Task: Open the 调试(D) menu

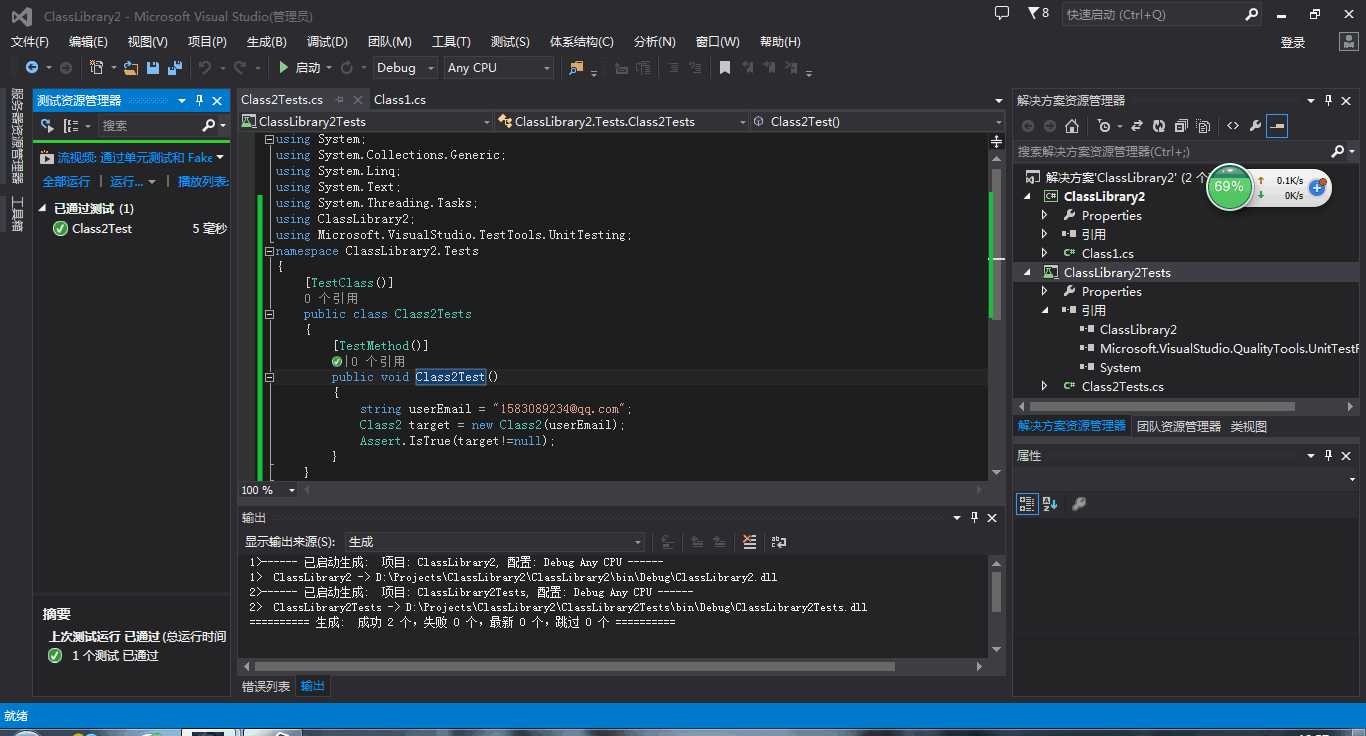Action: coord(327,42)
